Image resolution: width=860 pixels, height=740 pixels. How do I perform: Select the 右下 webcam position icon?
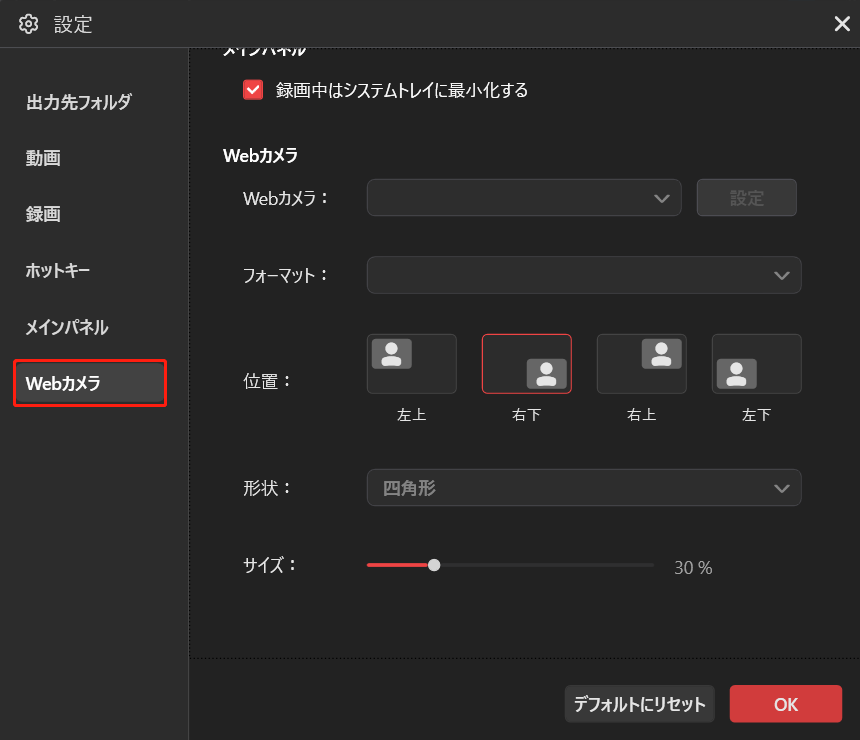[526, 364]
